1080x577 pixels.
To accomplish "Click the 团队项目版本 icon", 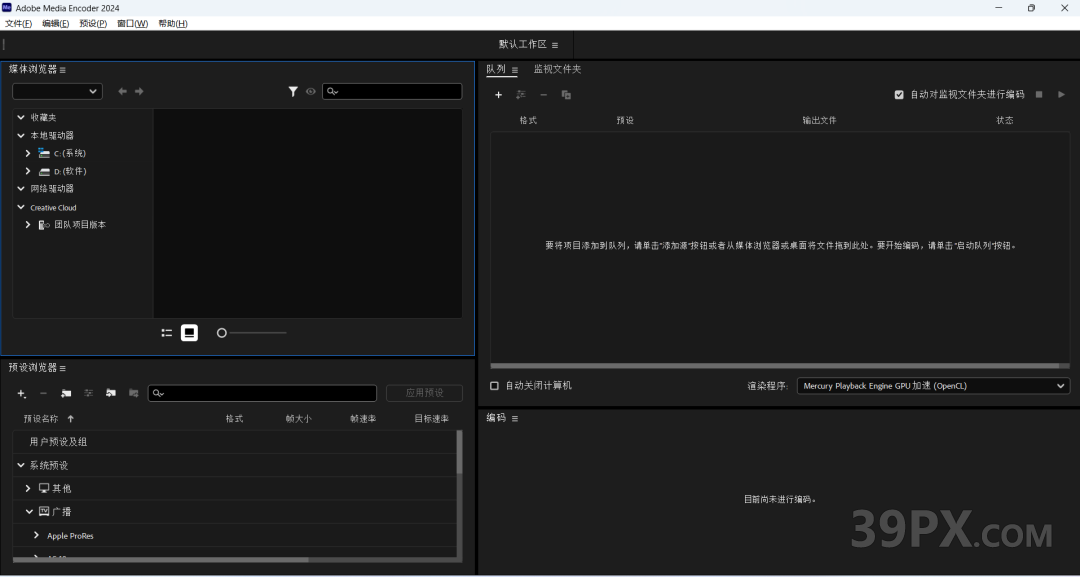I will click(x=45, y=224).
